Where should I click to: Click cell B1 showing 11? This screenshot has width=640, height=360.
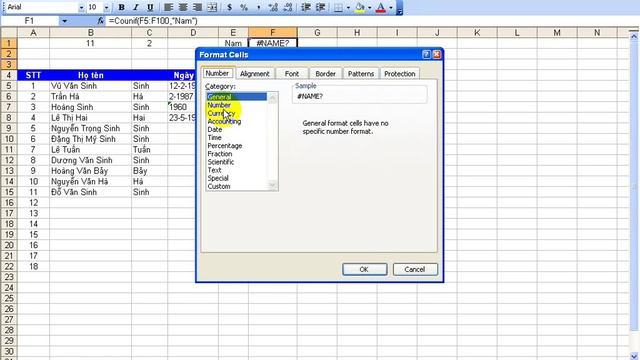tap(91, 43)
